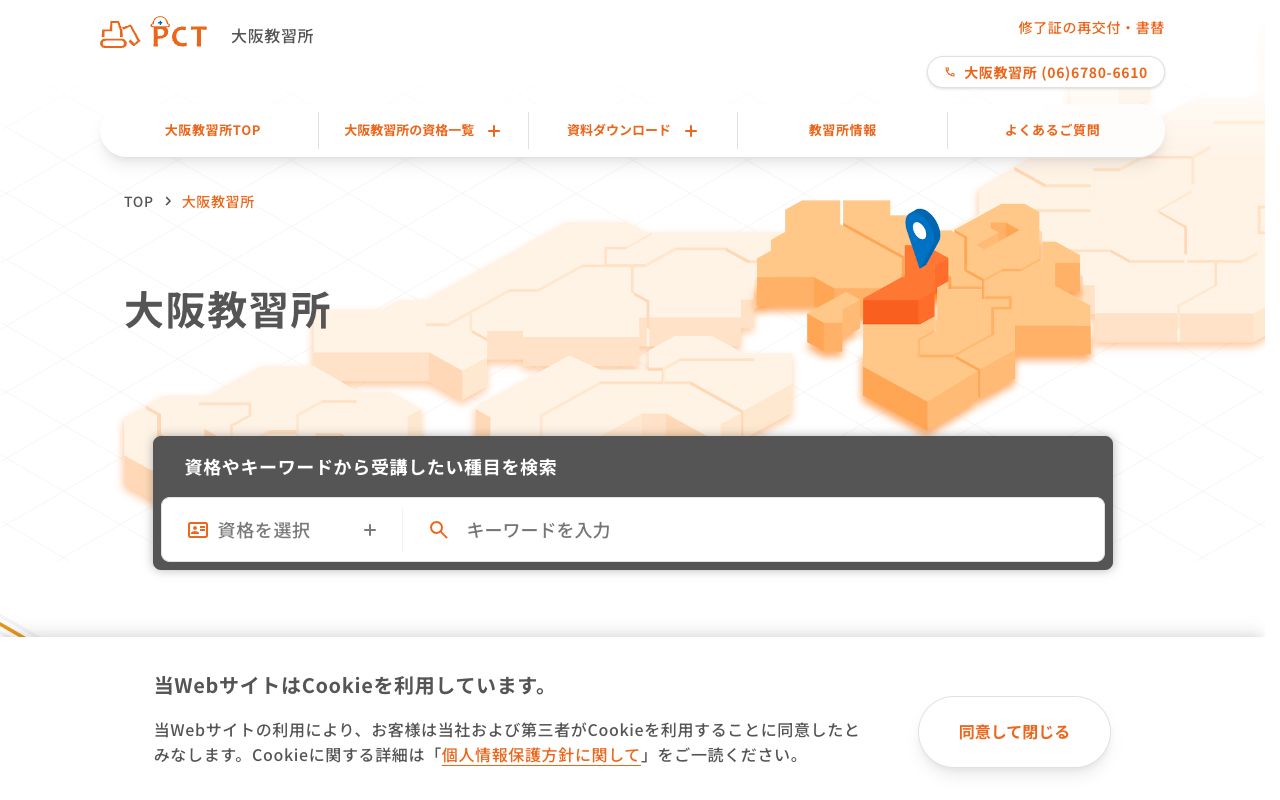Click the chevron icon in the breadcrumb

(x=168, y=201)
